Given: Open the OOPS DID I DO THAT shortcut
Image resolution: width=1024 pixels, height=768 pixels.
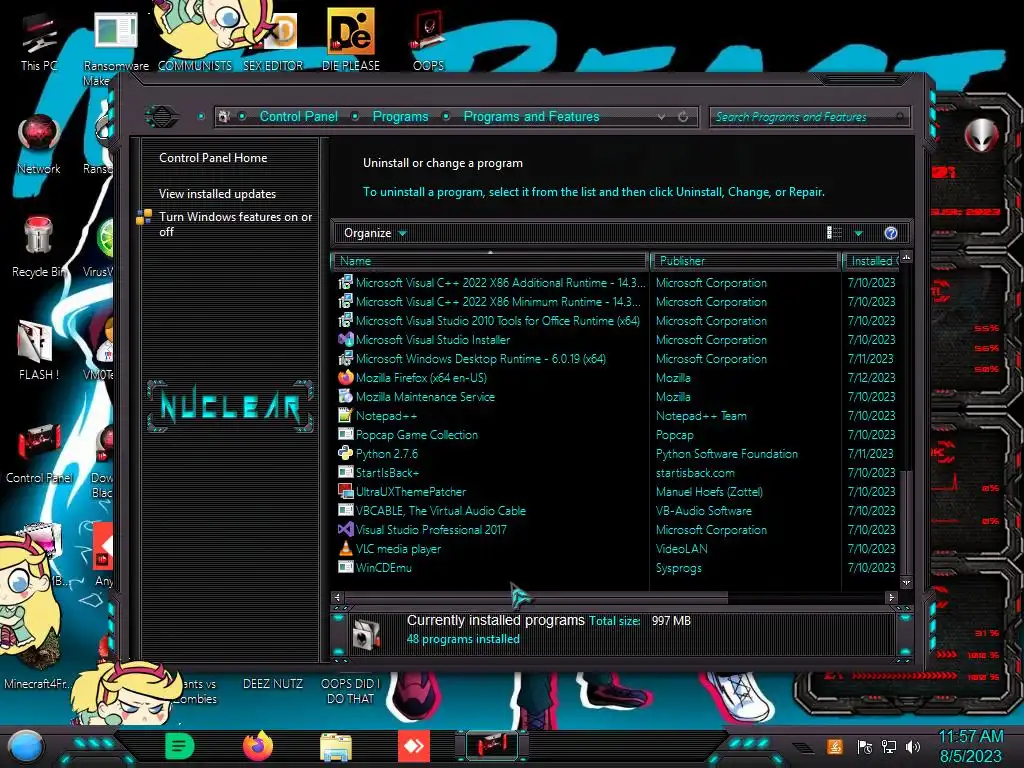Looking at the screenshot, I should [351, 691].
